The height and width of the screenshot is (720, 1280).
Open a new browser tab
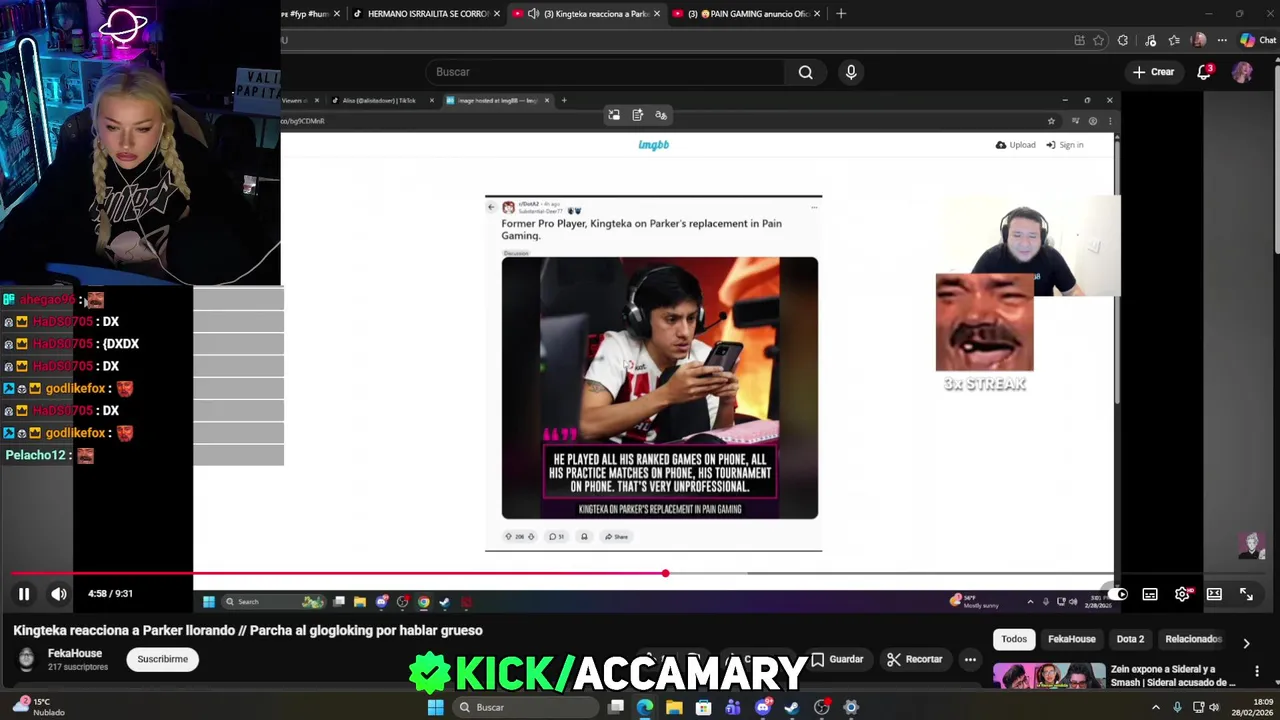pos(841,14)
